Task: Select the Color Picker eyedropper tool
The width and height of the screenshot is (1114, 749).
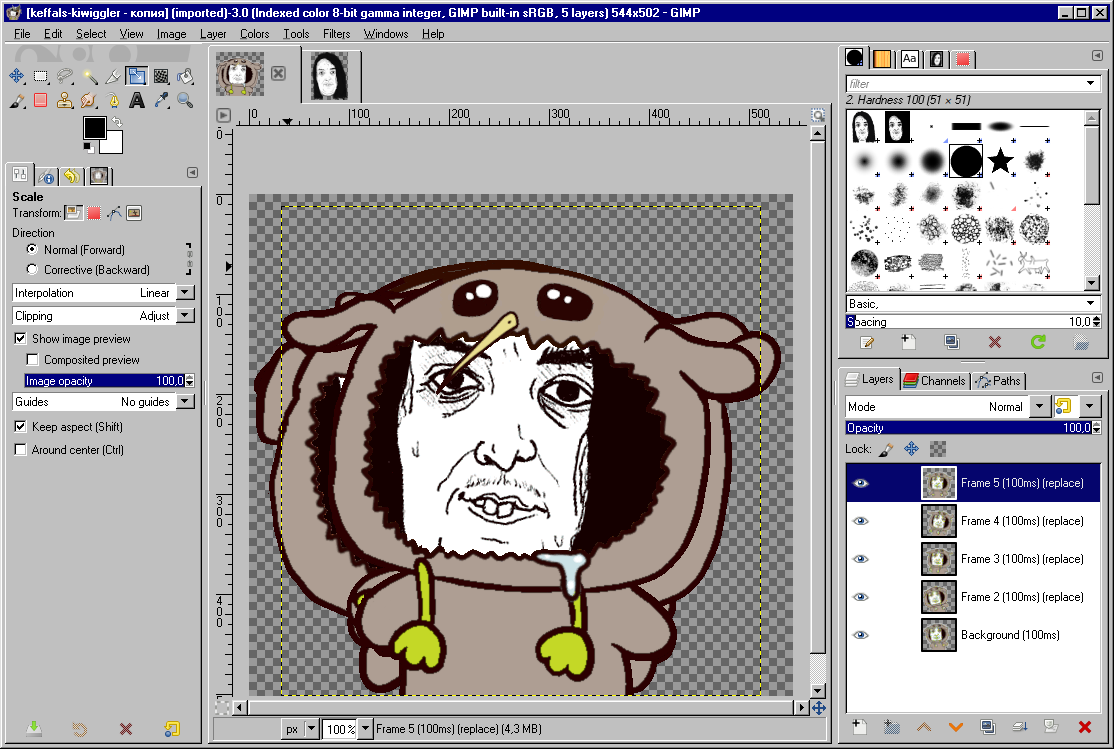Action: point(161,100)
